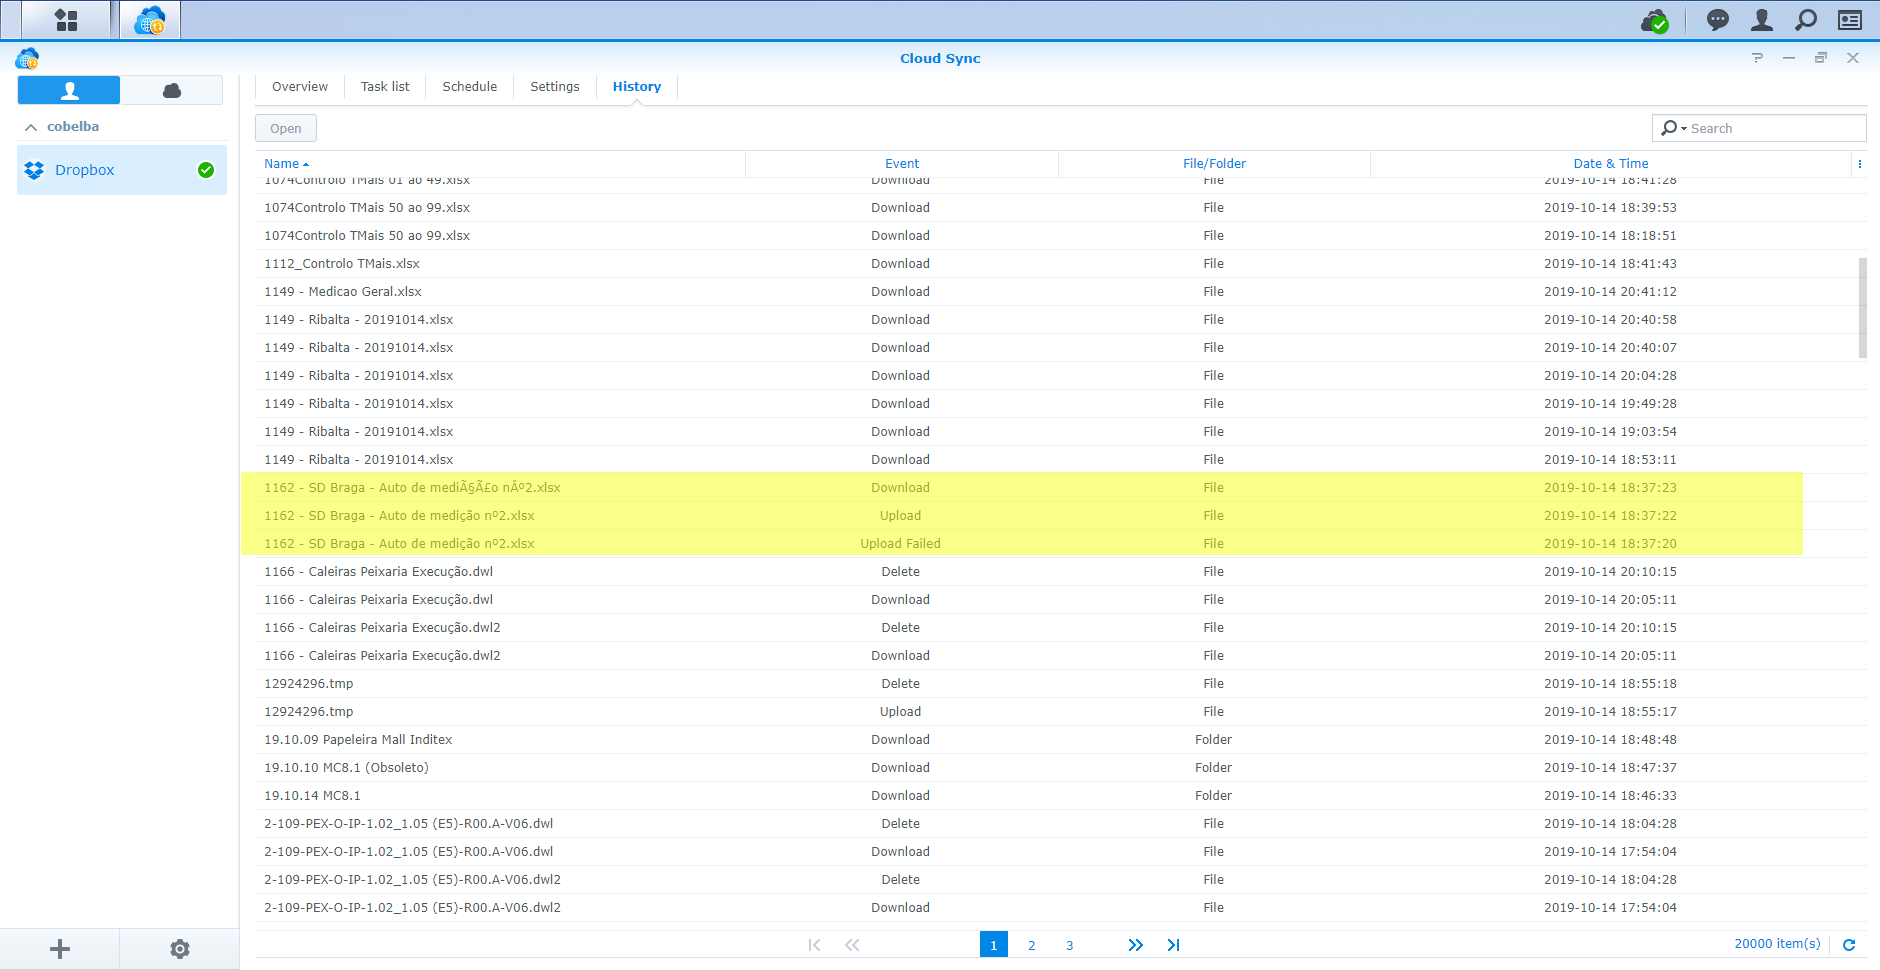
Task: Open the DSM search magnifier icon
Action: coord(1806,20)
